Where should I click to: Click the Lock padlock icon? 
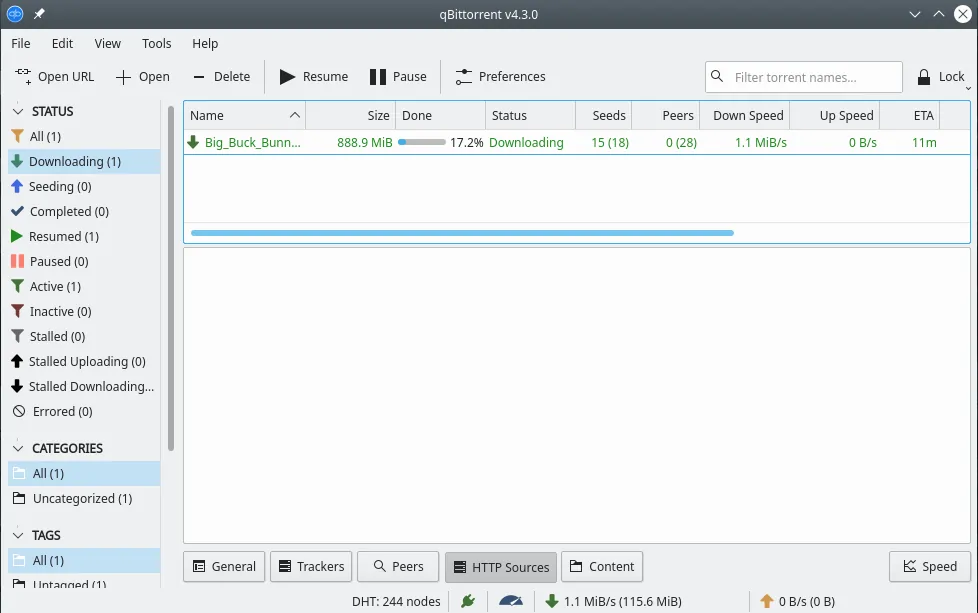(x=924, y=77)
